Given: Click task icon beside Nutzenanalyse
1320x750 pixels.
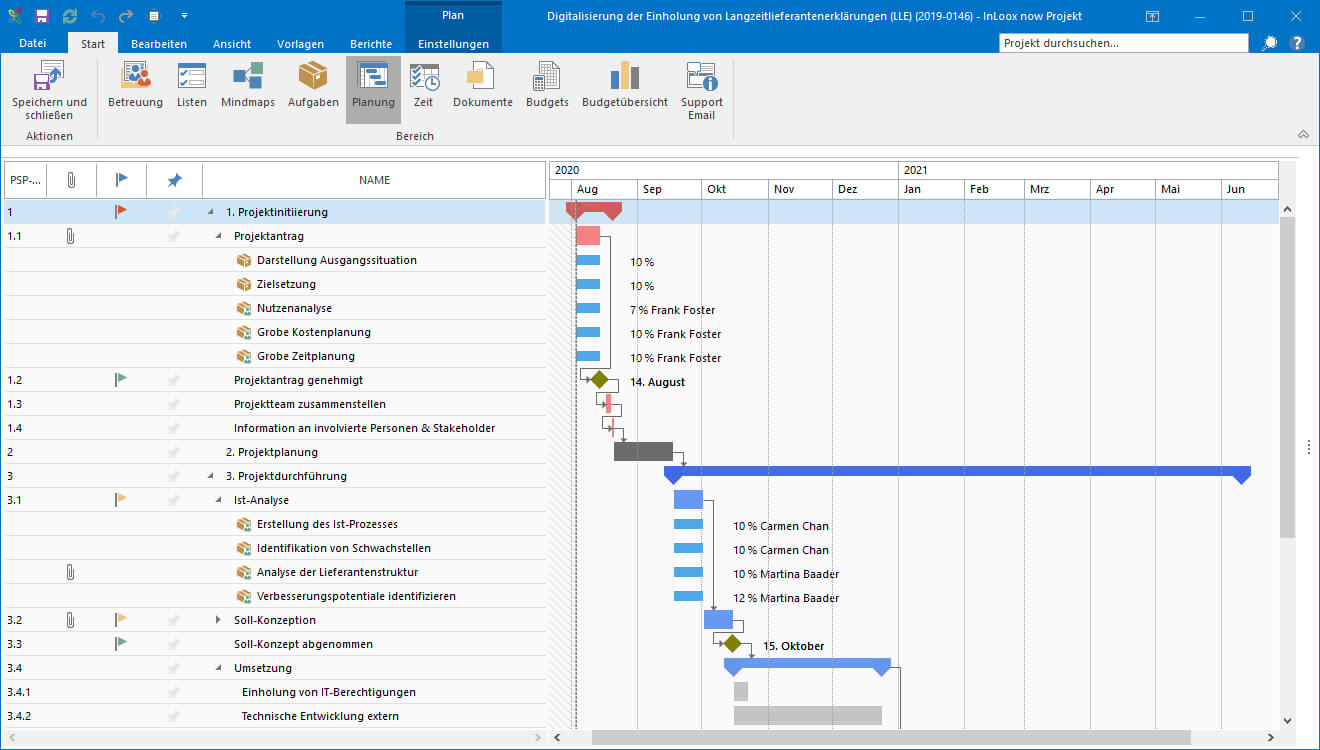Looking at the screenshot, I should point(244,308).
